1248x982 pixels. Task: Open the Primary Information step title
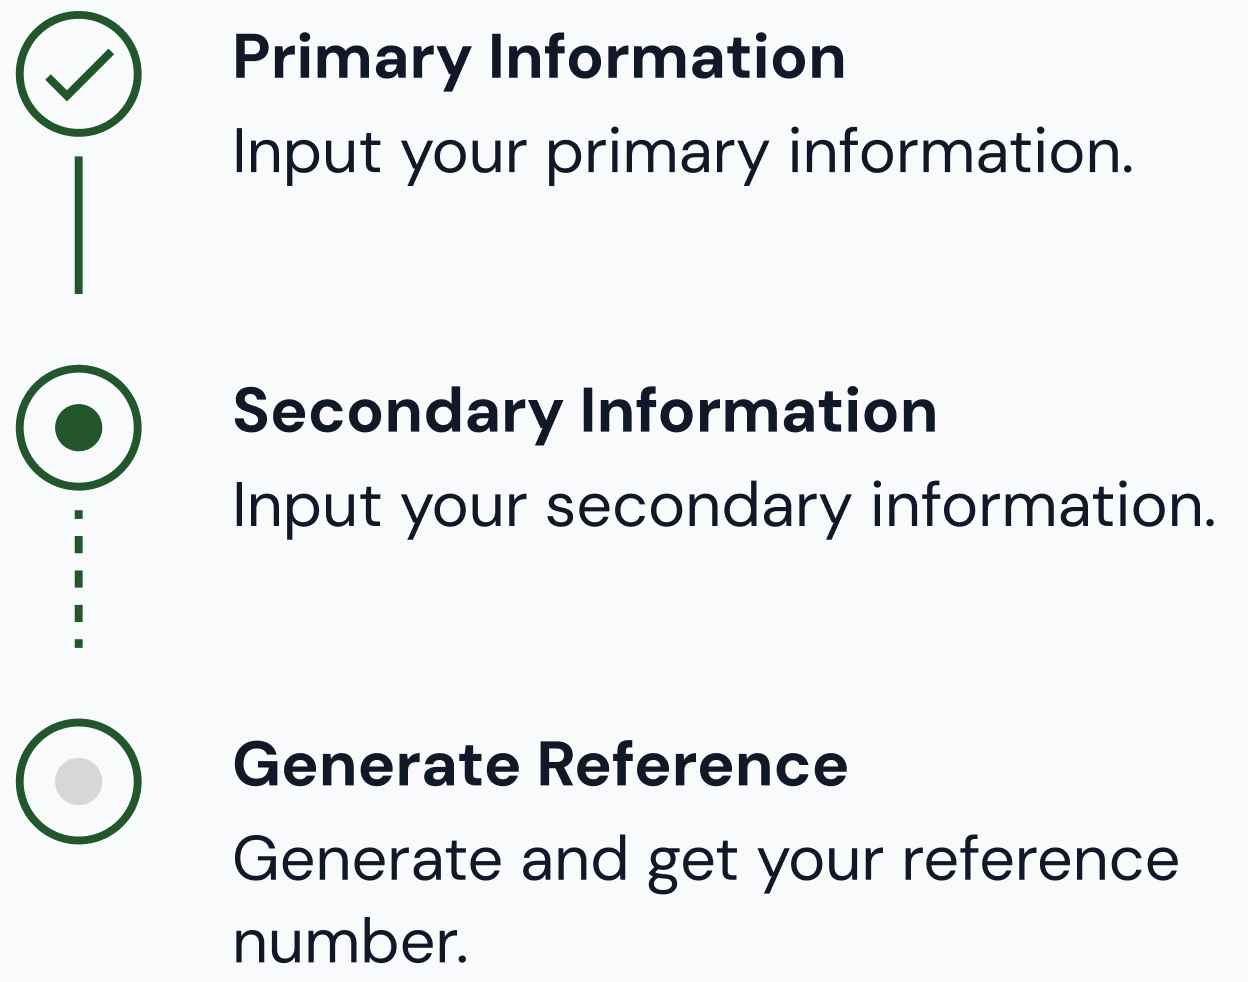coord(539,59)
